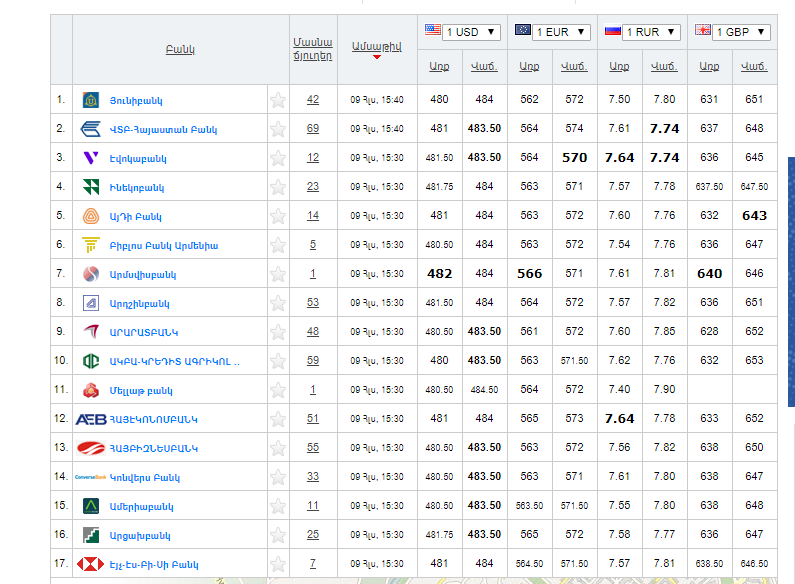795x584 pixels.
Task: Click the EU flag icon beside EUR
Action: (x=523, y=30)
